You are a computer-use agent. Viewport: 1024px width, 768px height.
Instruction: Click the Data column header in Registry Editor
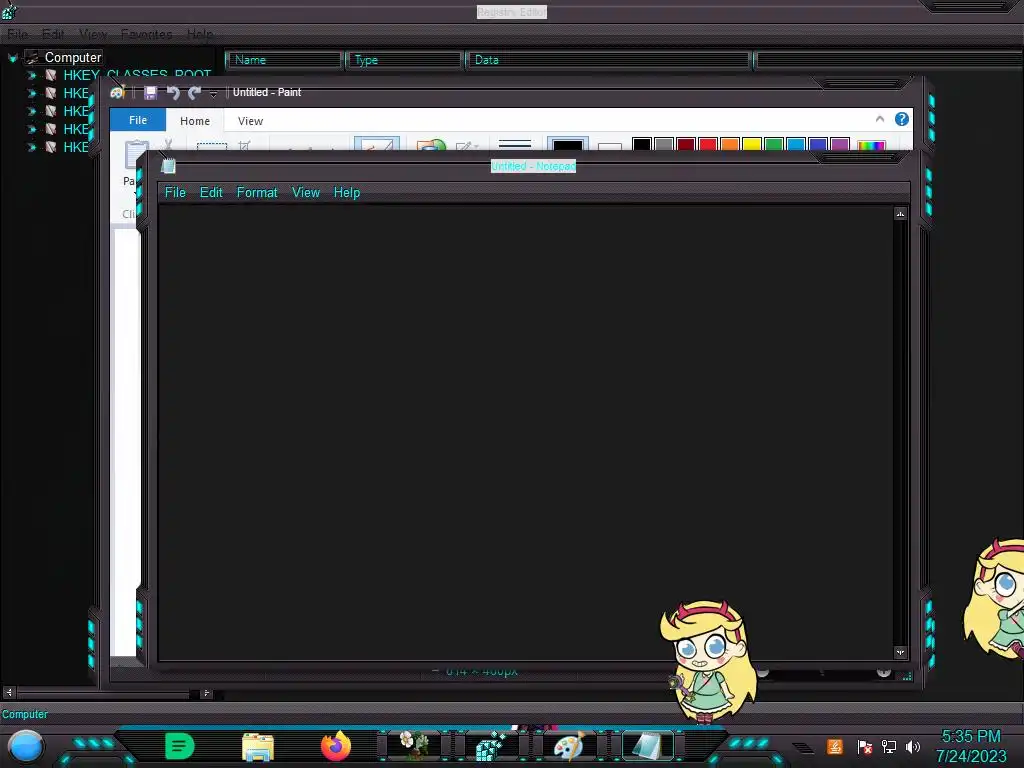pyautogui.click(x=609, y=60)
